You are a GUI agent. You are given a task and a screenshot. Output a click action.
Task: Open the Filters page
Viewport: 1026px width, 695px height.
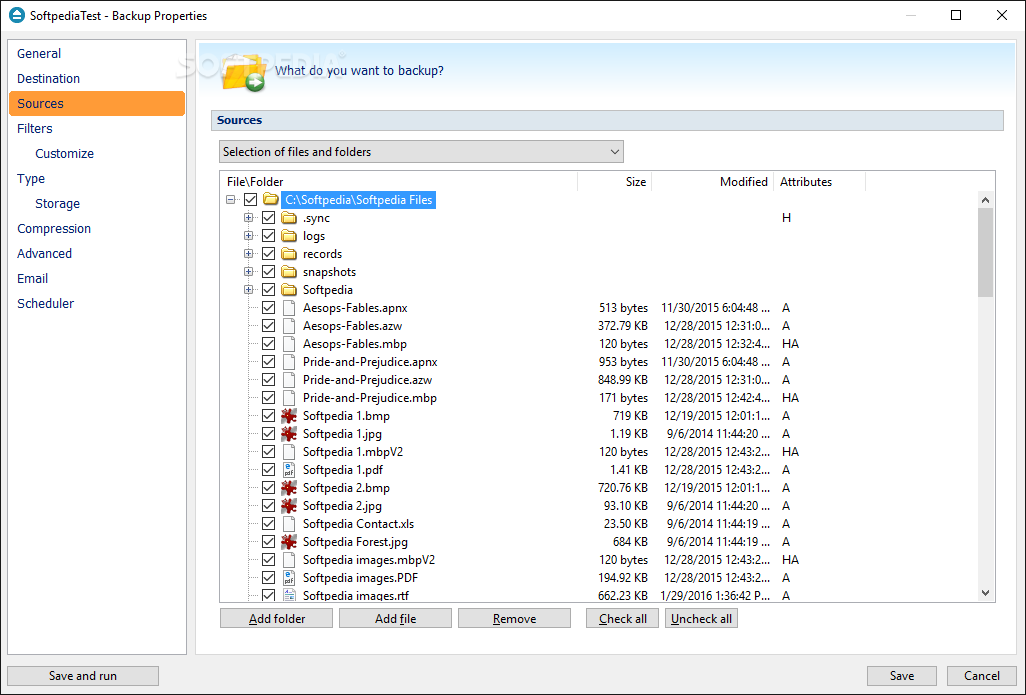97,129
